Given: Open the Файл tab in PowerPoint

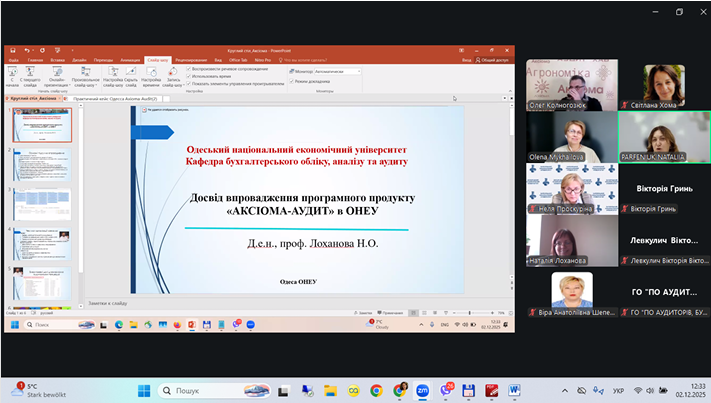Looking at the screenshot, I should point(14,60).
